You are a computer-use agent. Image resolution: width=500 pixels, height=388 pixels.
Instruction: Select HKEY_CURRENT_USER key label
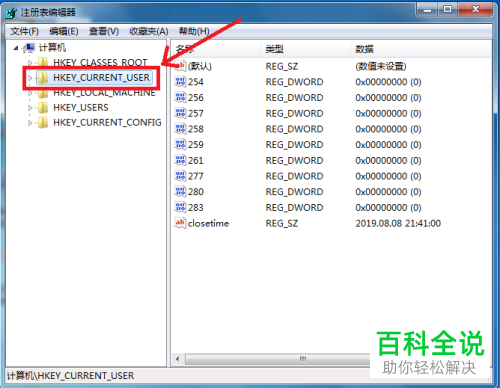click(x=101, y=78)
